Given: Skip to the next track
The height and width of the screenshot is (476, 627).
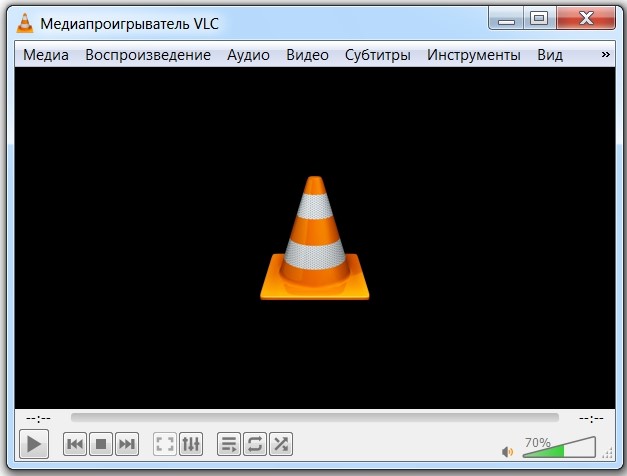Looking at the screenshot, I should 127,444.
